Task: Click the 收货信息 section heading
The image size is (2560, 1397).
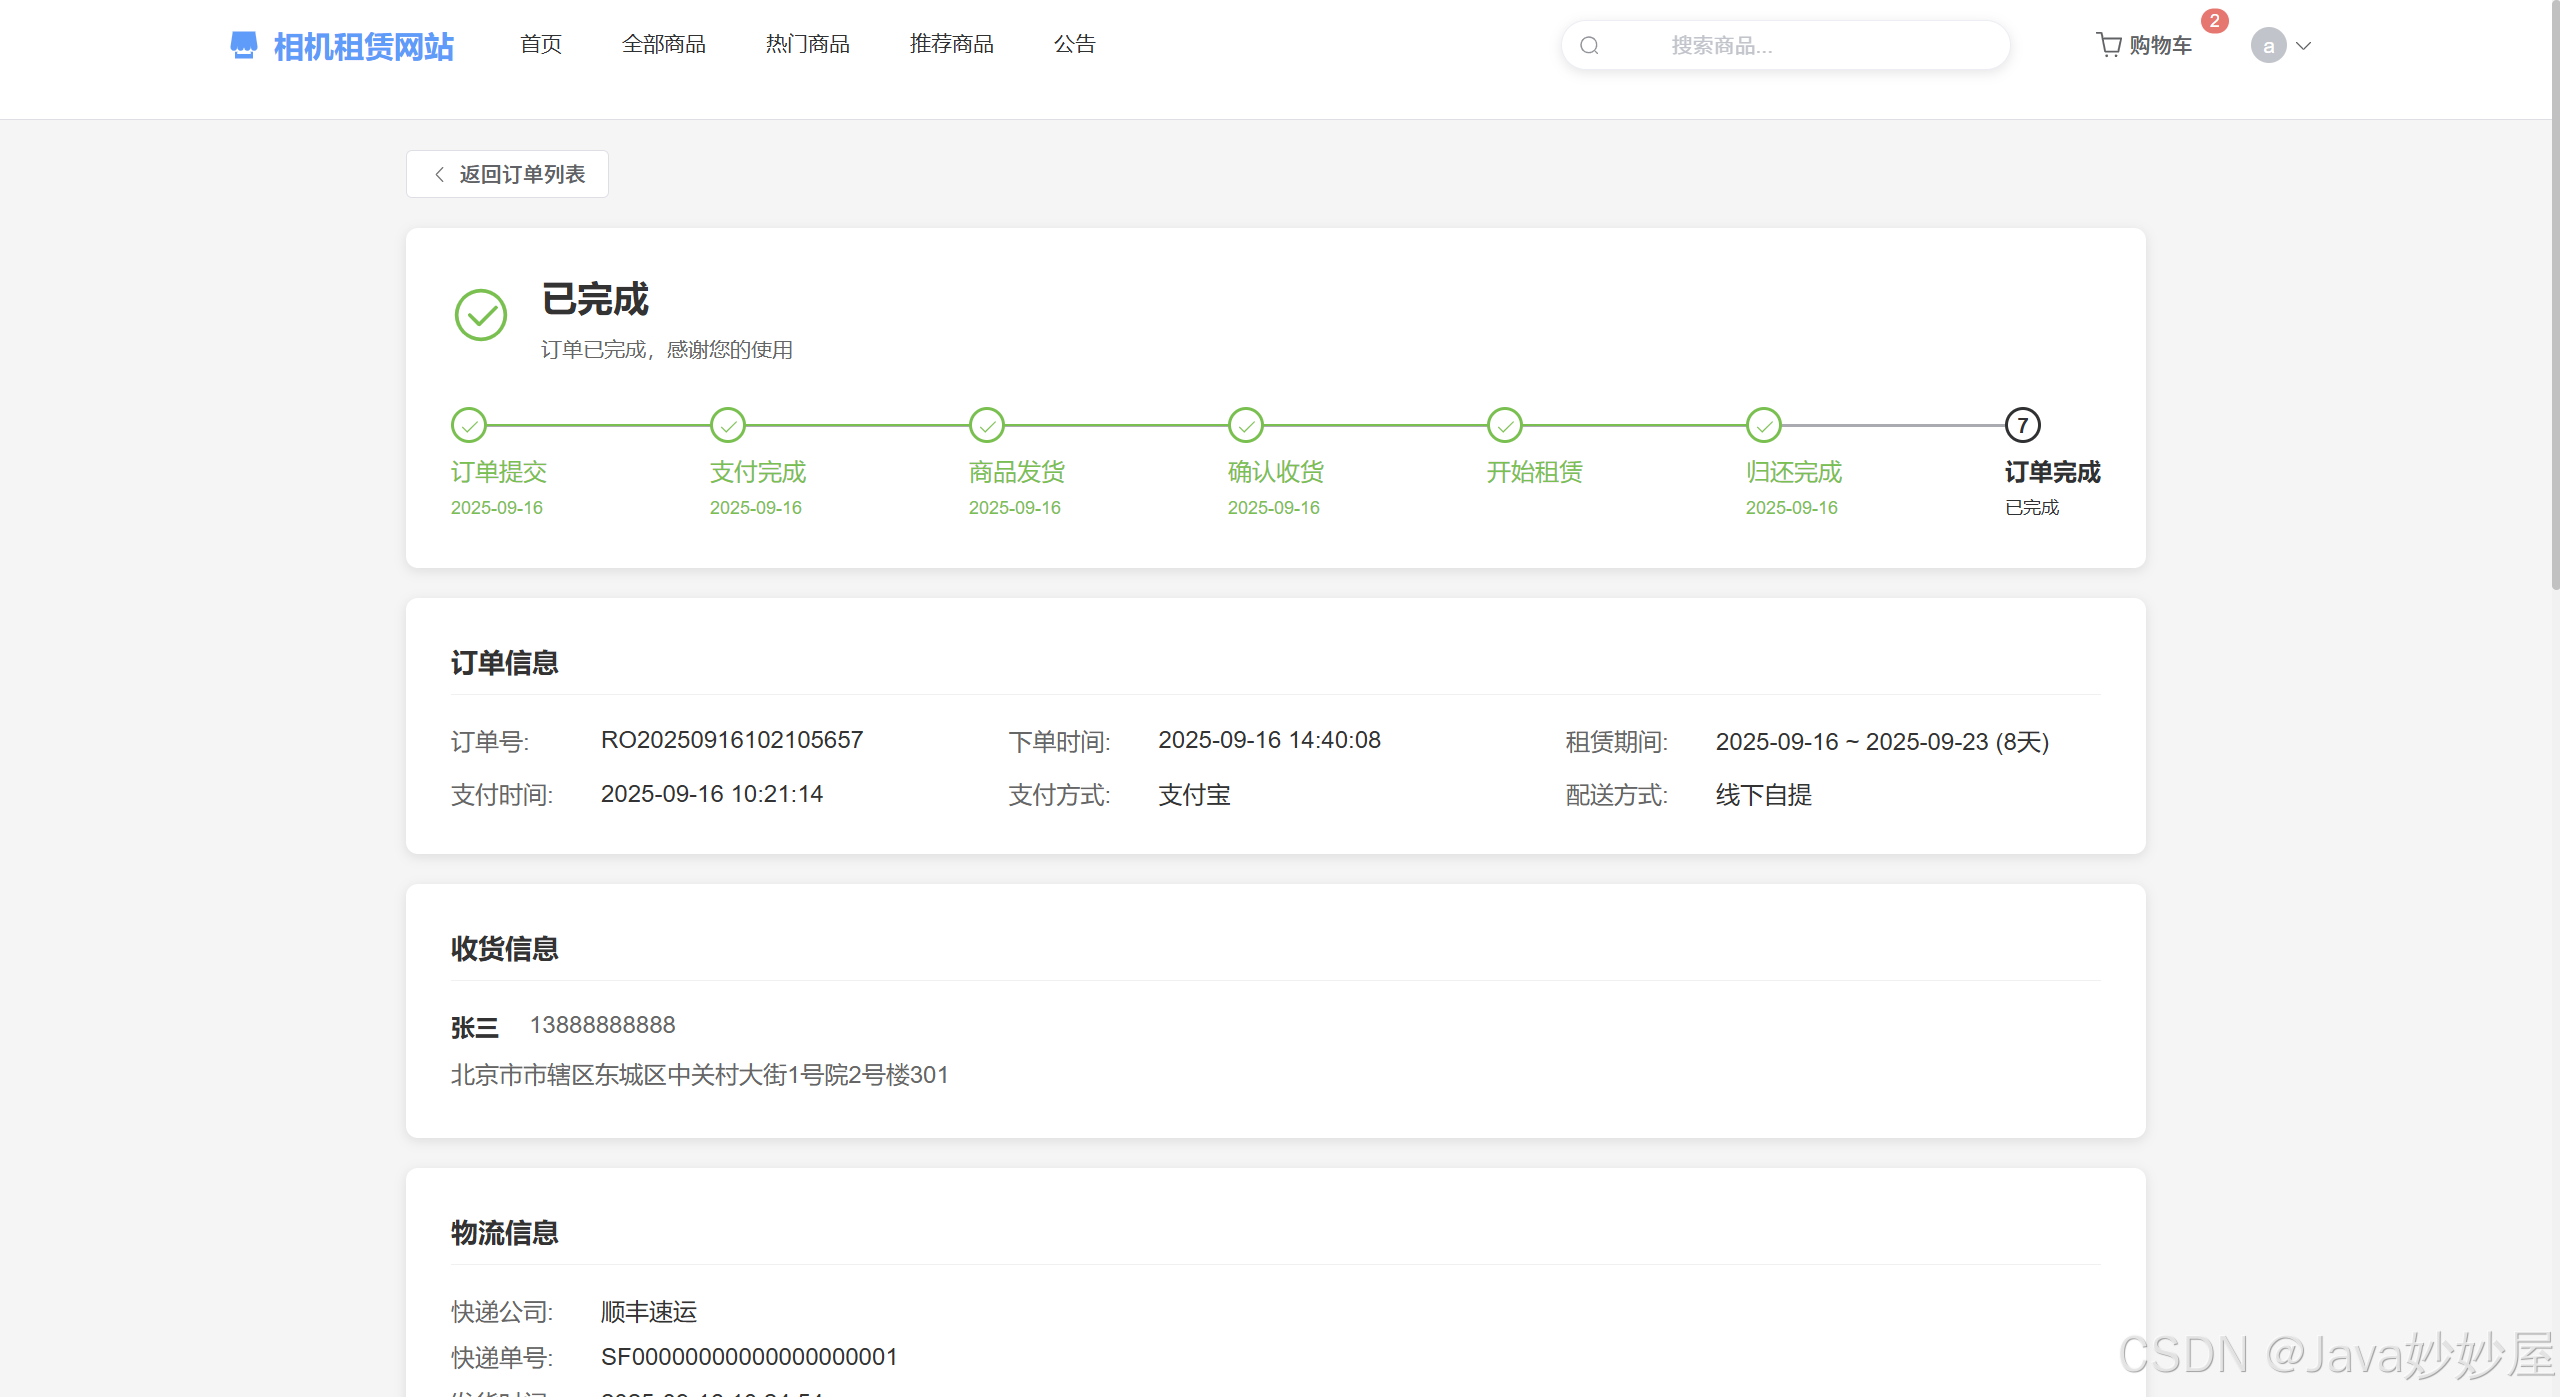Action: (504, 949)
